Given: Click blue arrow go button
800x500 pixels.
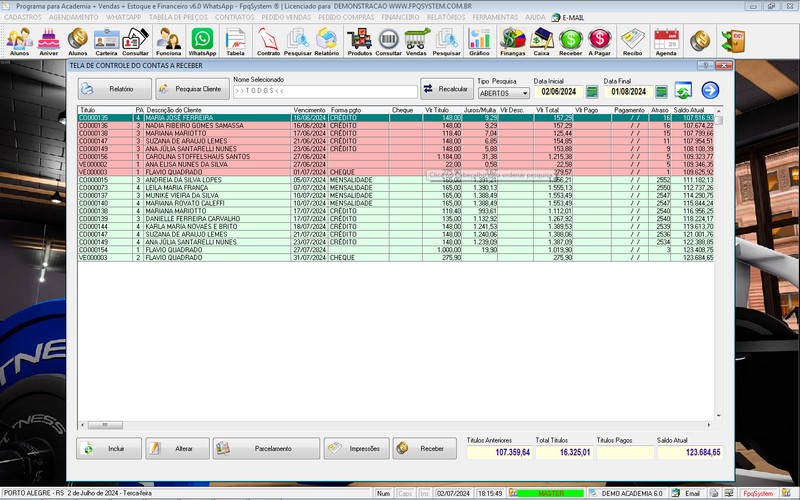Looking at the screenshot, I should click(x=710, y=90).
